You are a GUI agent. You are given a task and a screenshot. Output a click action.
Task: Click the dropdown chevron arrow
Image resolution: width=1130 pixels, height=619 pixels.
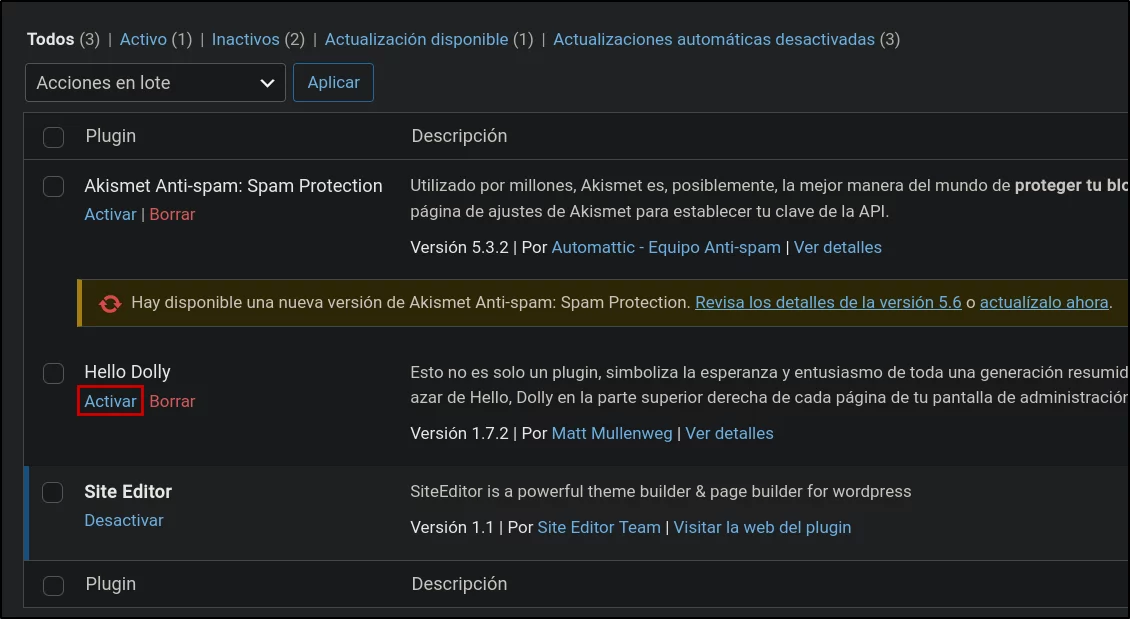pyautogui.click(x=267, y=84)
